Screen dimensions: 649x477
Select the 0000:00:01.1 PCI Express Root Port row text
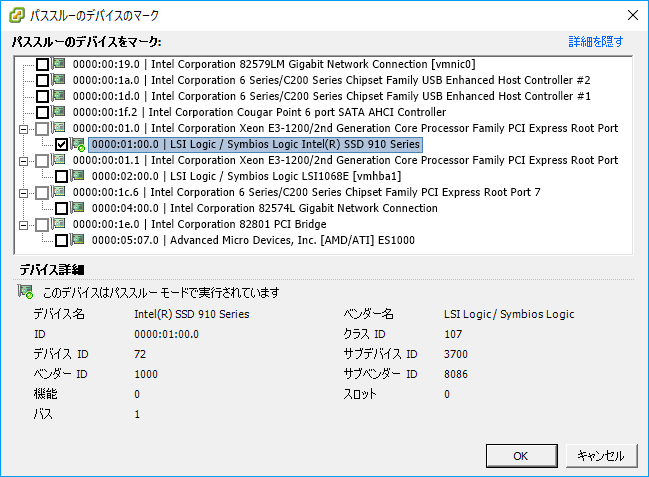pos(346,160)
